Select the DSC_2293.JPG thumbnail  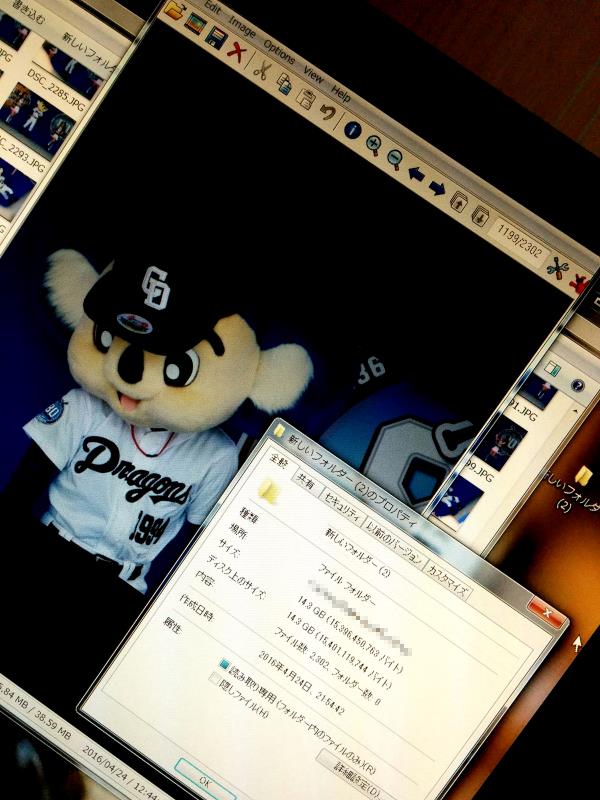tap(36, 121)
